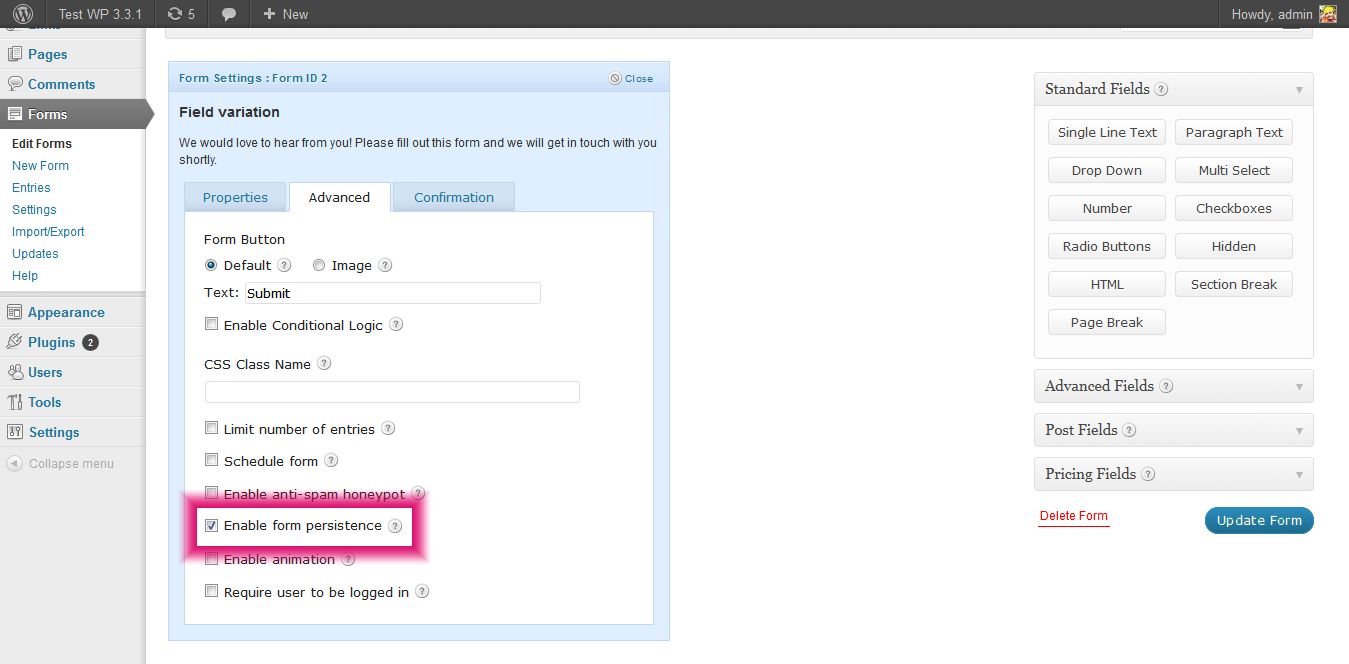The width and height of the screenshot is (1349, 664).
Task: Add Paragraph Text field
Action: click(1234, 132)
